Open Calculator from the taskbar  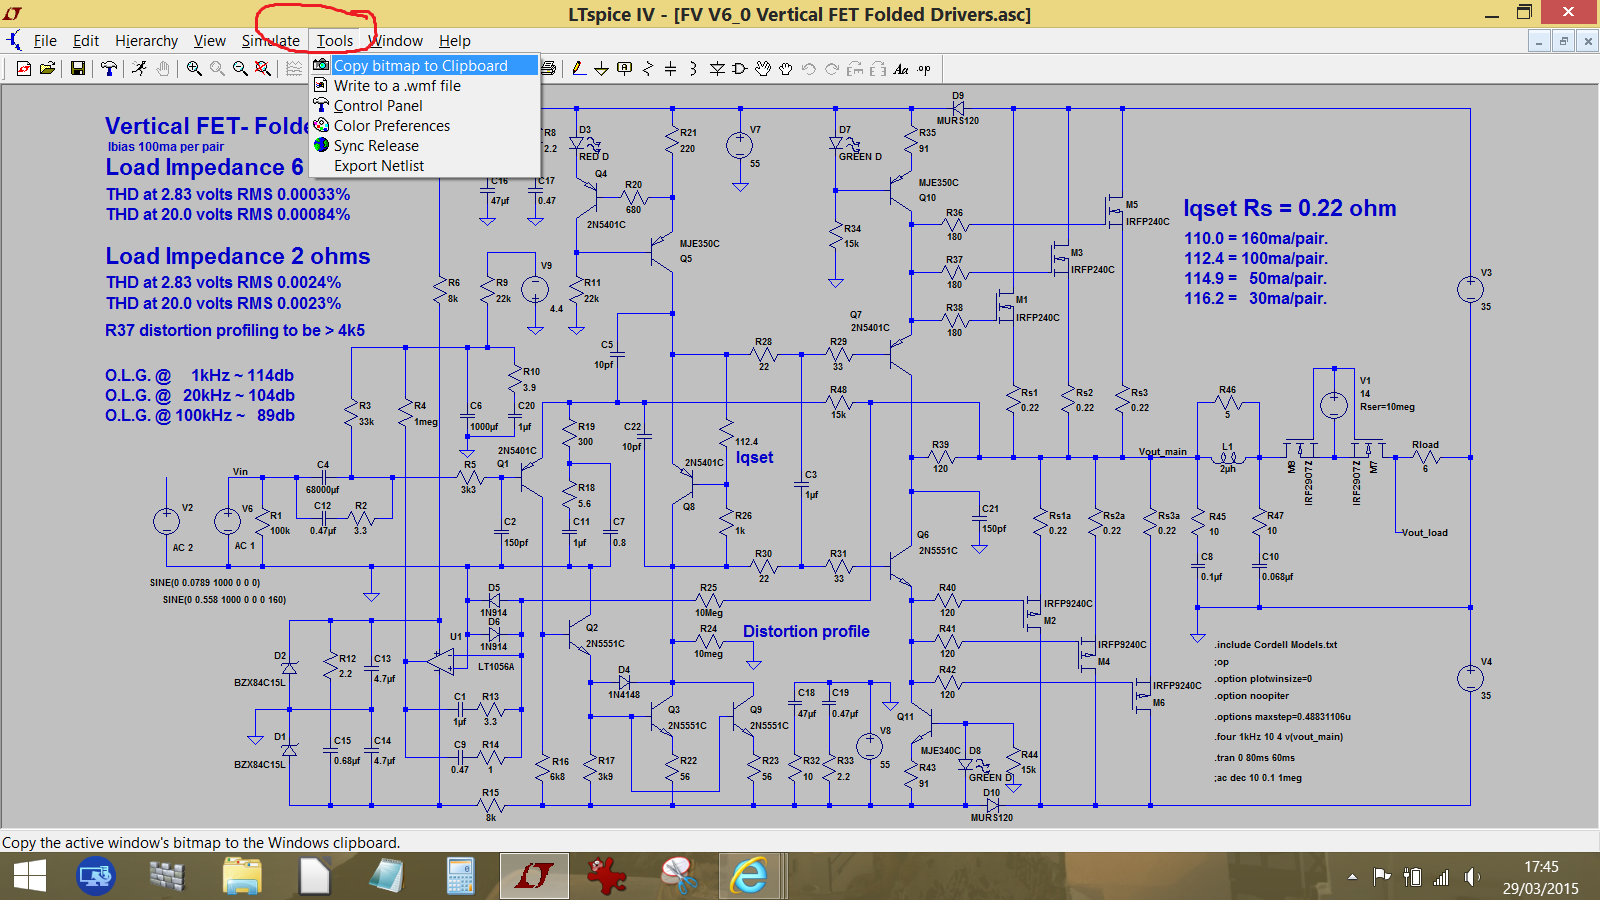click(x=460, y=876)
